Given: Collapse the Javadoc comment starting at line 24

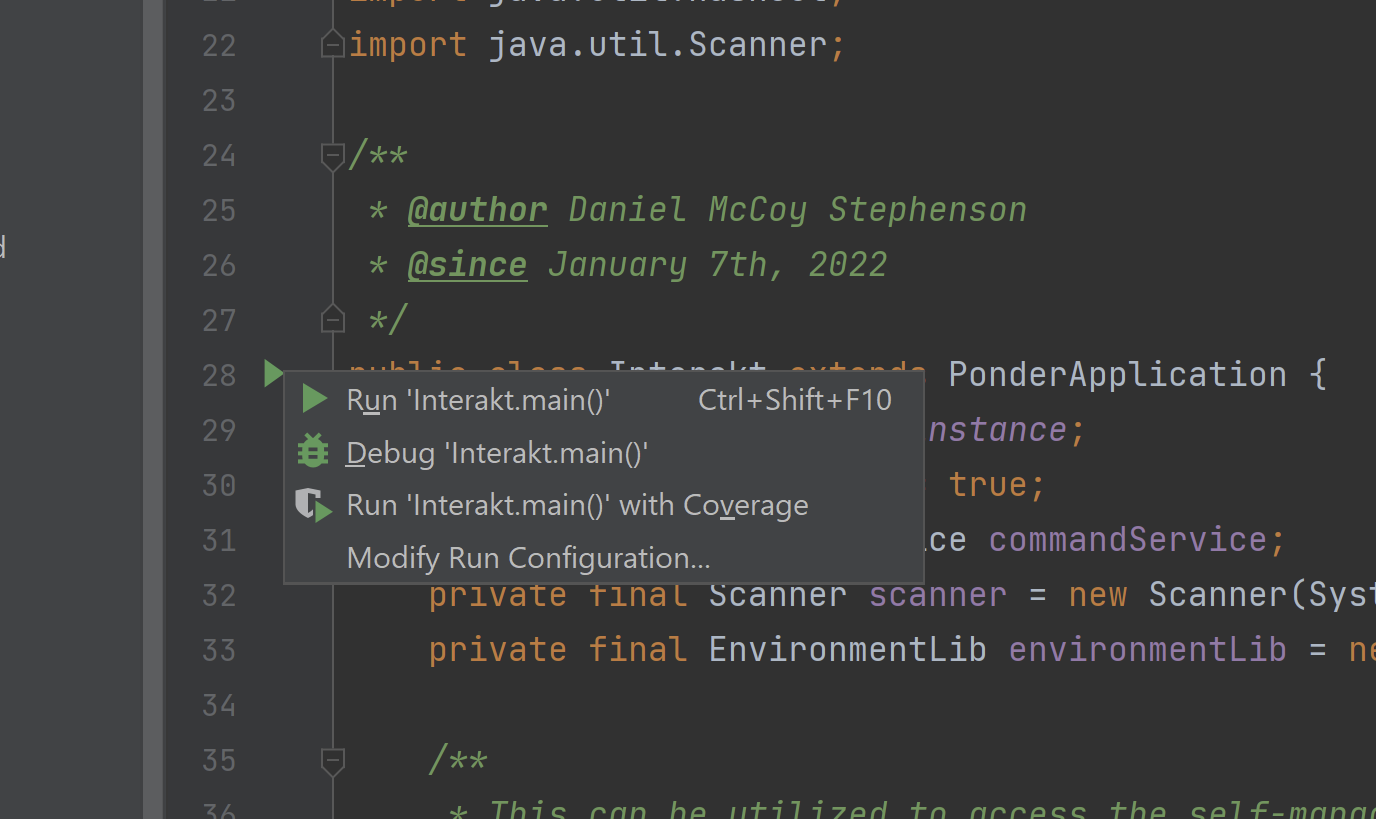Looking at the screenshot, I should [x=332, y=155].
